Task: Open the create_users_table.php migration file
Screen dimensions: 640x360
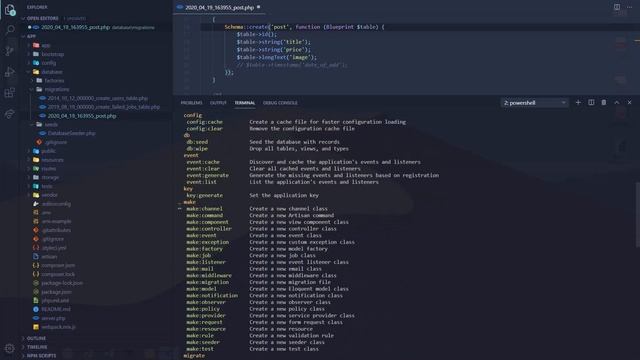Action: tap(98, 98)
